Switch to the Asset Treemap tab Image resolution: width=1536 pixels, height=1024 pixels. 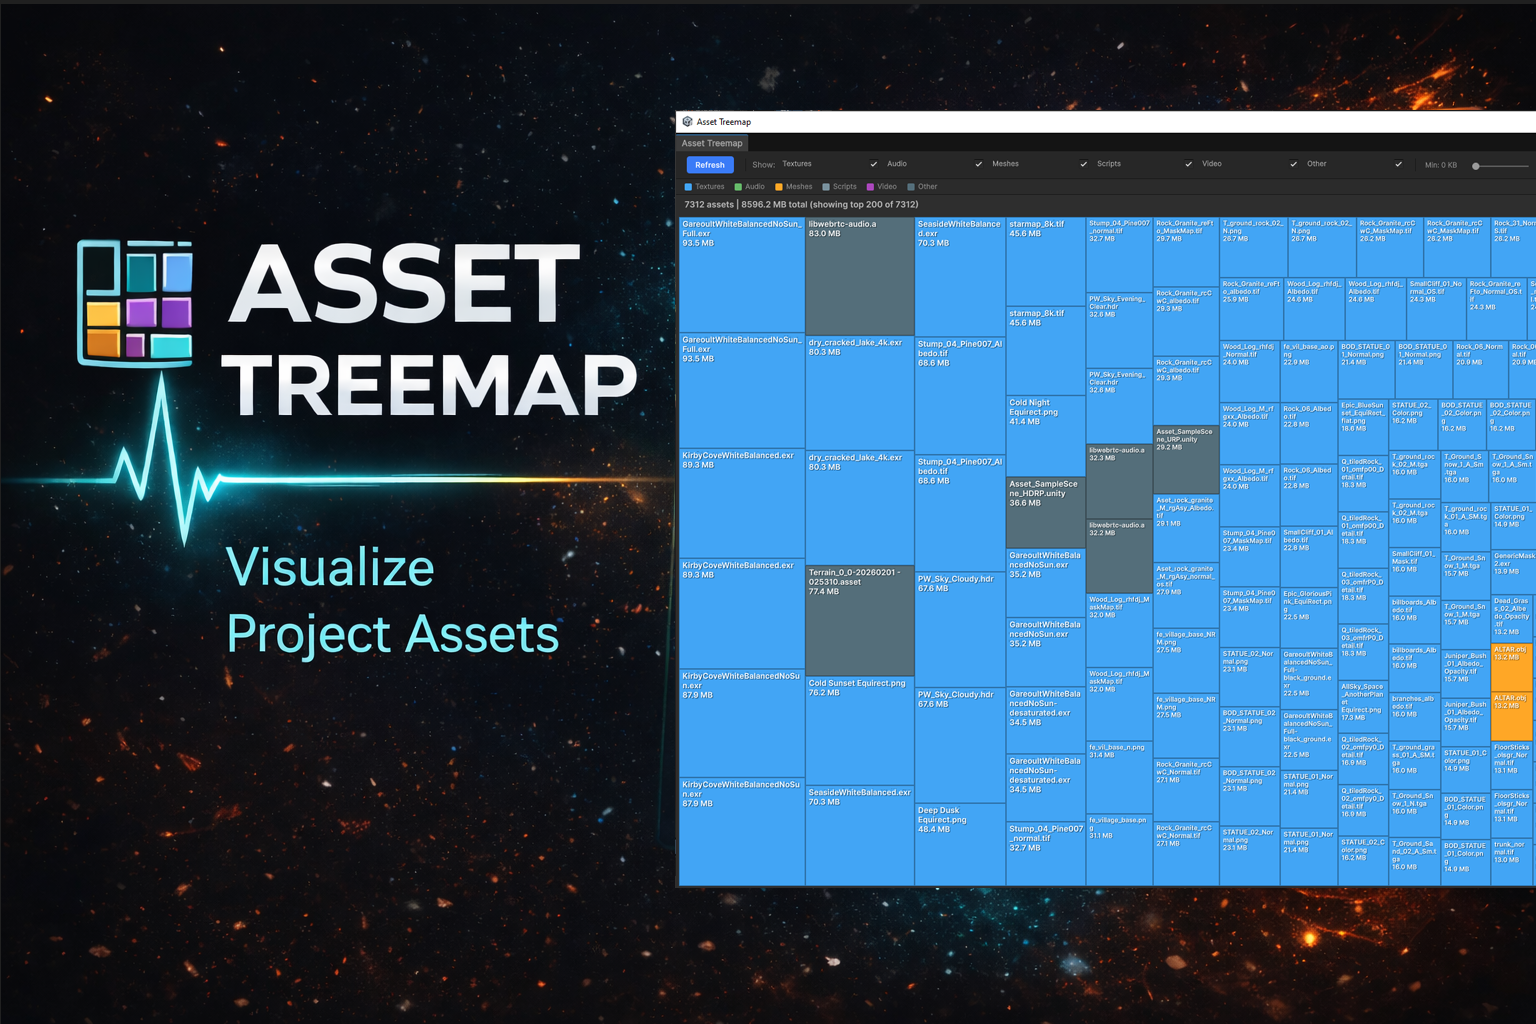(712, 143)
